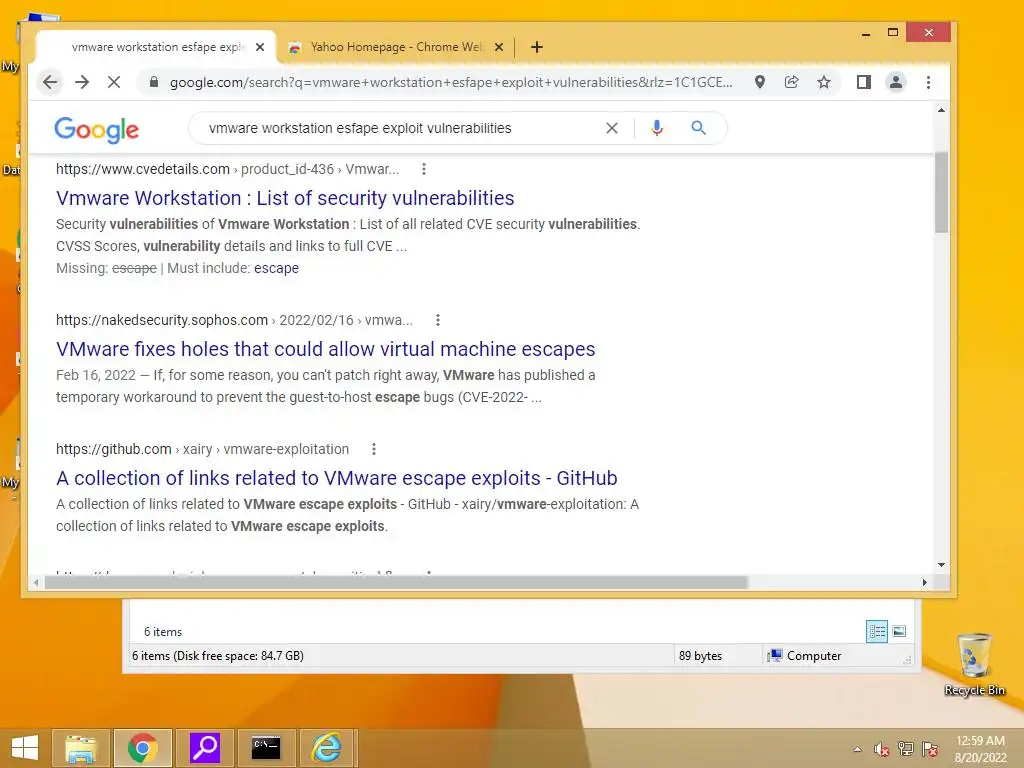Show hidden tray icons arrow

point(857,749)
